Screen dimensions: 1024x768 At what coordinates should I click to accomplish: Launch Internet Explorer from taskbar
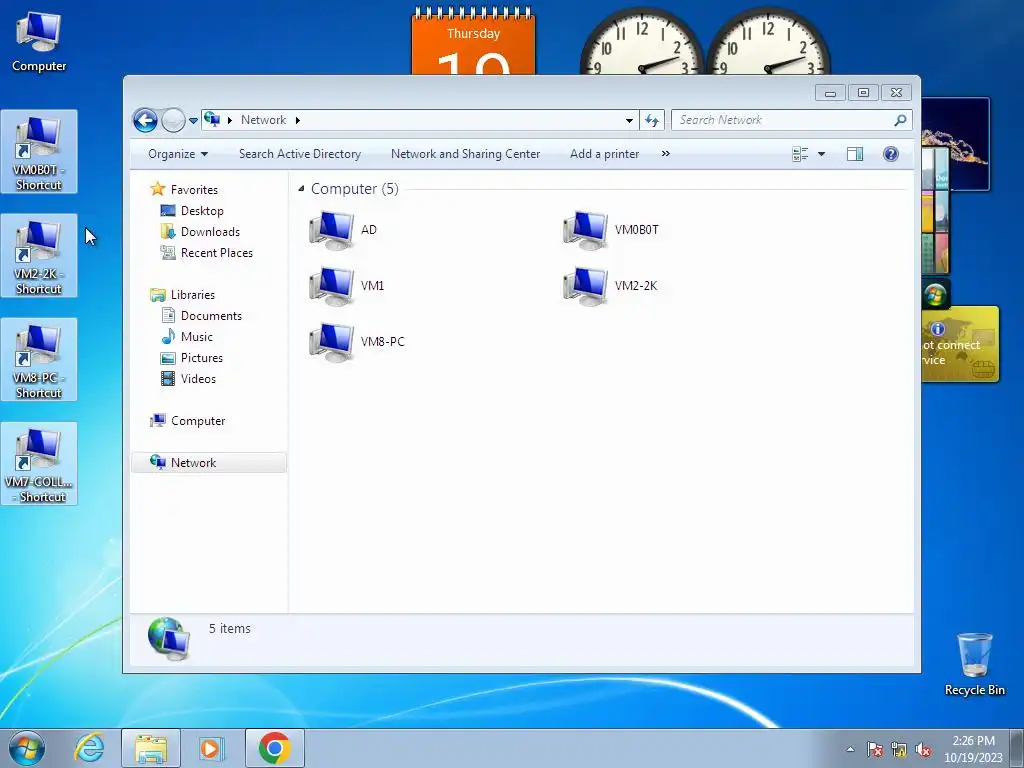click(x=89, y=748)
